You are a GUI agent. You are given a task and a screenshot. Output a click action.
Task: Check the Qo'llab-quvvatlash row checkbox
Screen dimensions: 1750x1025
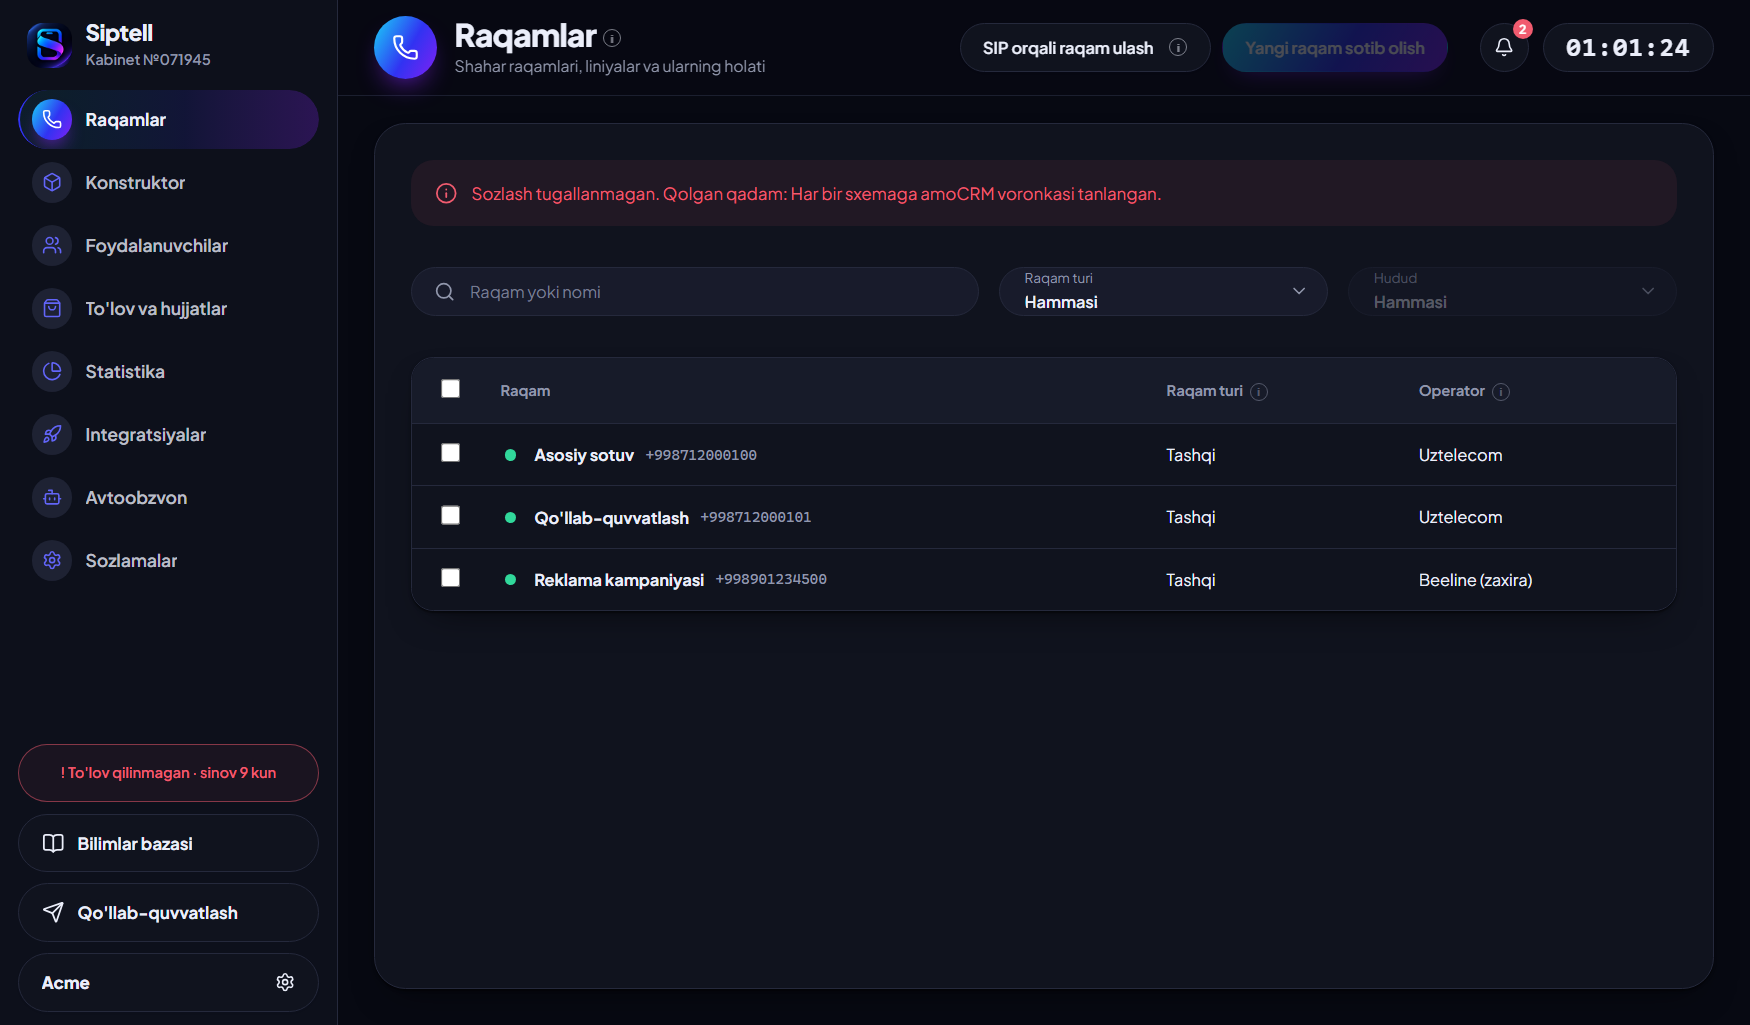(x=451, y=515)
